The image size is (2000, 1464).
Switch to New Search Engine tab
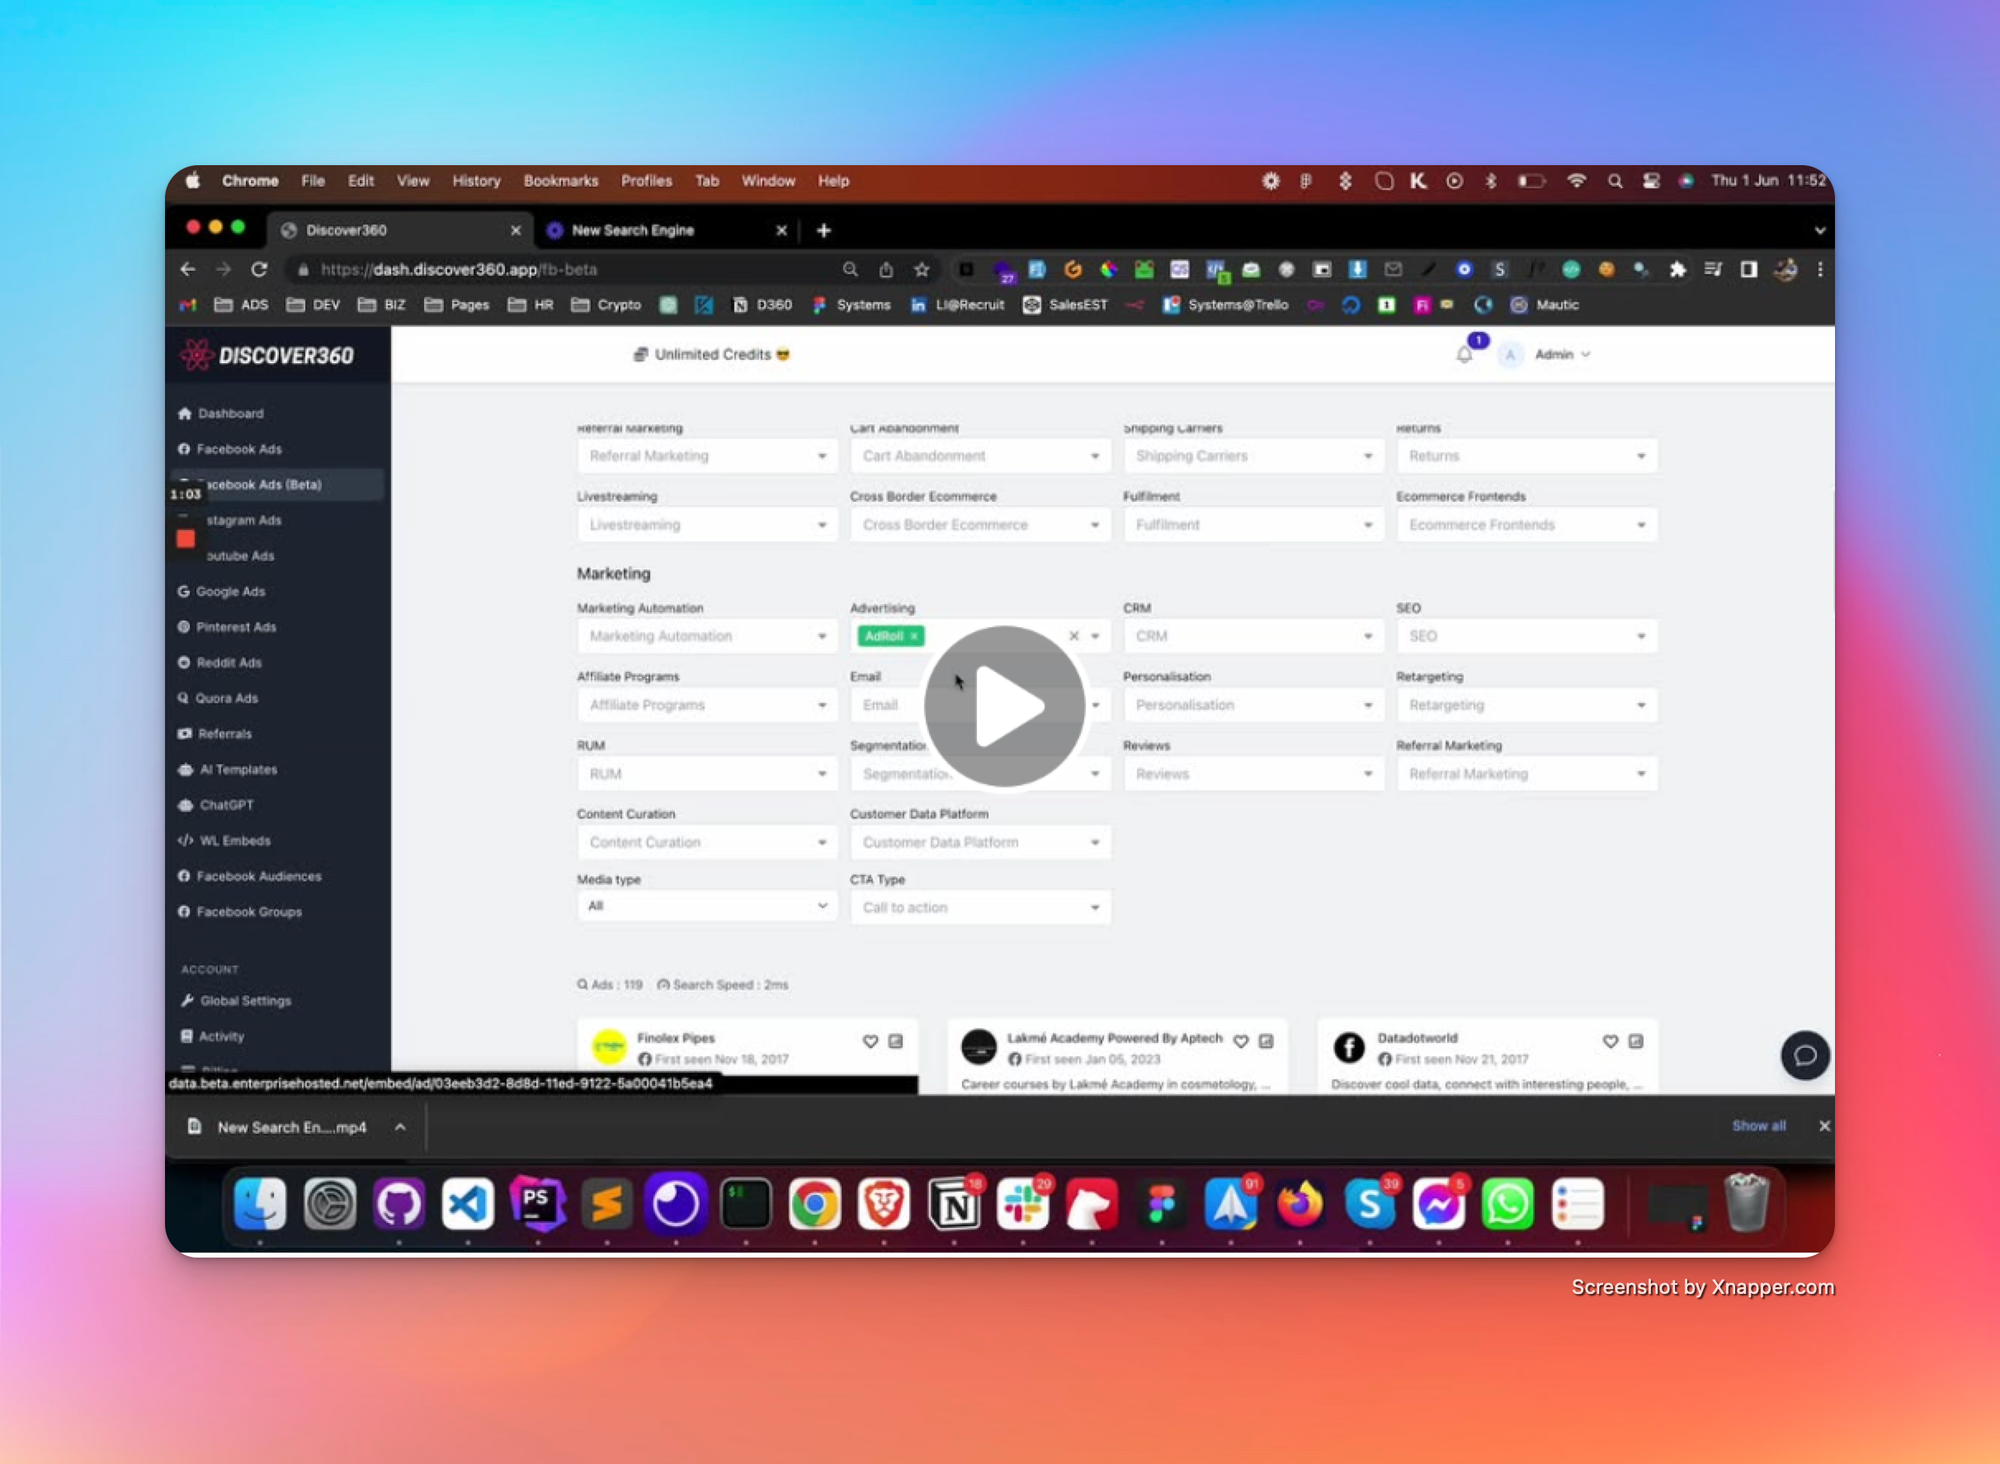[633, 230]
